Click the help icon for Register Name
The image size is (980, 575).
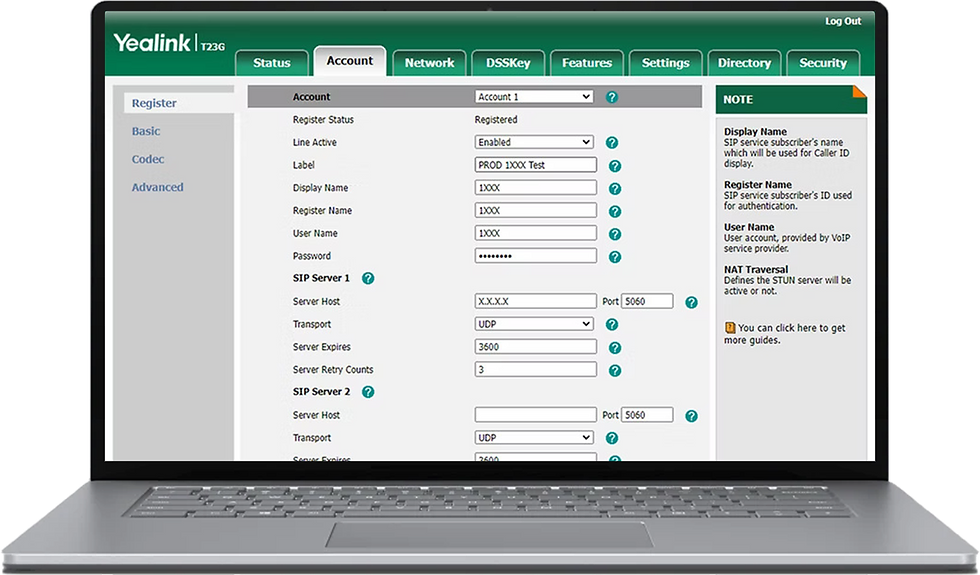pyautogui.click(x=615, y=211)
